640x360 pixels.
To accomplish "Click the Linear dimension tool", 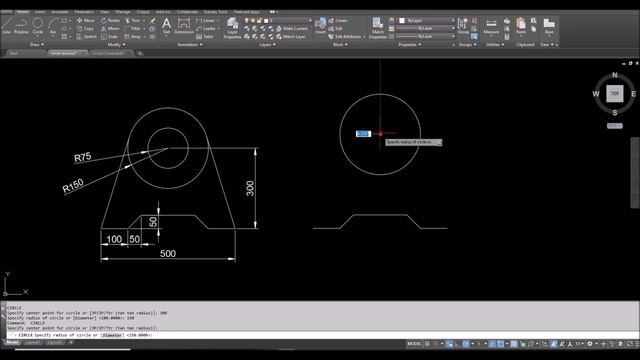I will pyautogui.click(x=205, y=20).
